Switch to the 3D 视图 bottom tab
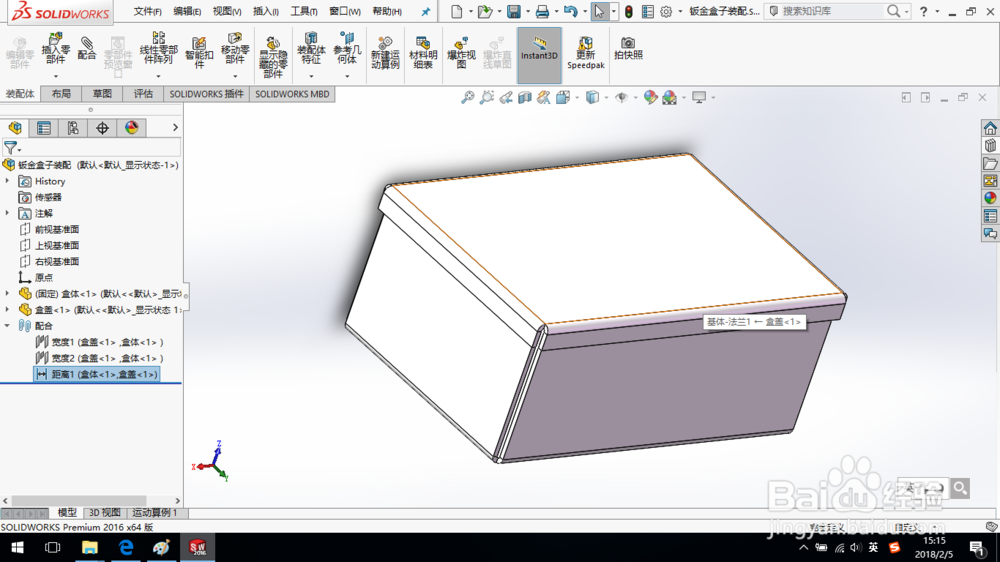This screenshot has height=562, width=1000. click(104, 513)
